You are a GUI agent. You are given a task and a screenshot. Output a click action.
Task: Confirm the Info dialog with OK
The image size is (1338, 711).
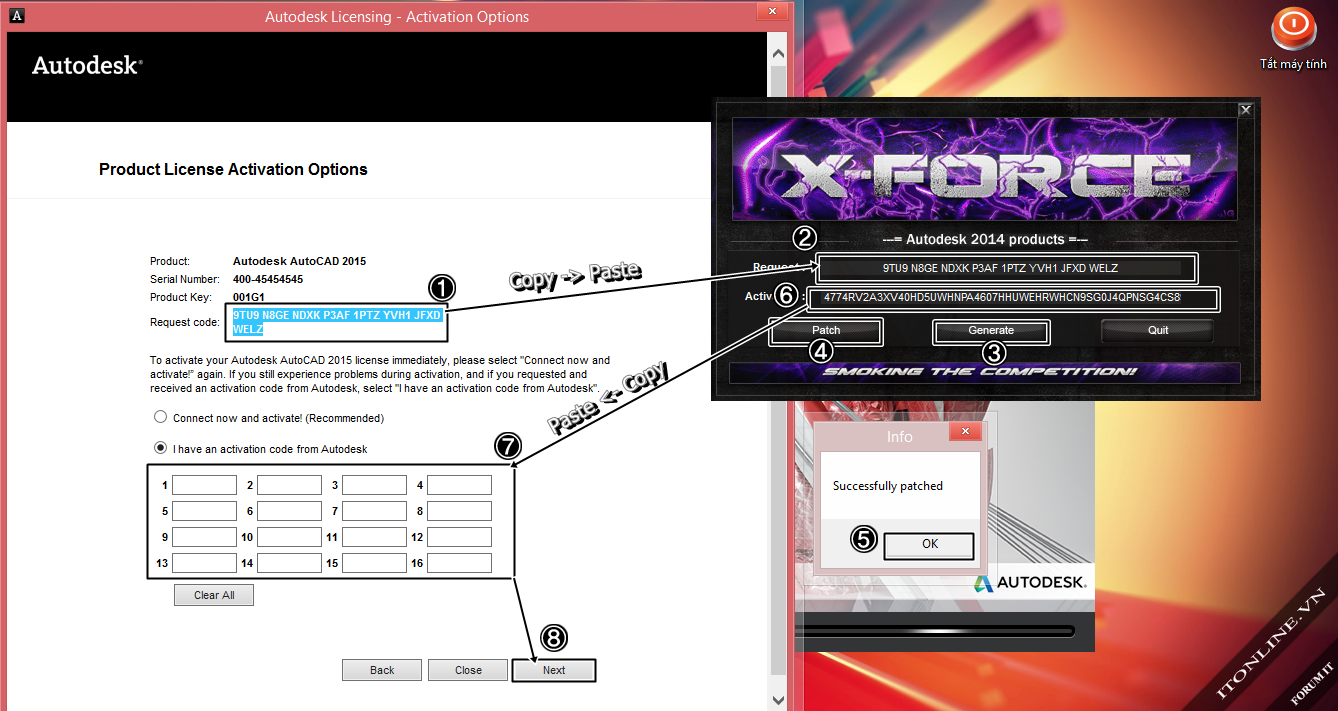(930, 545)
